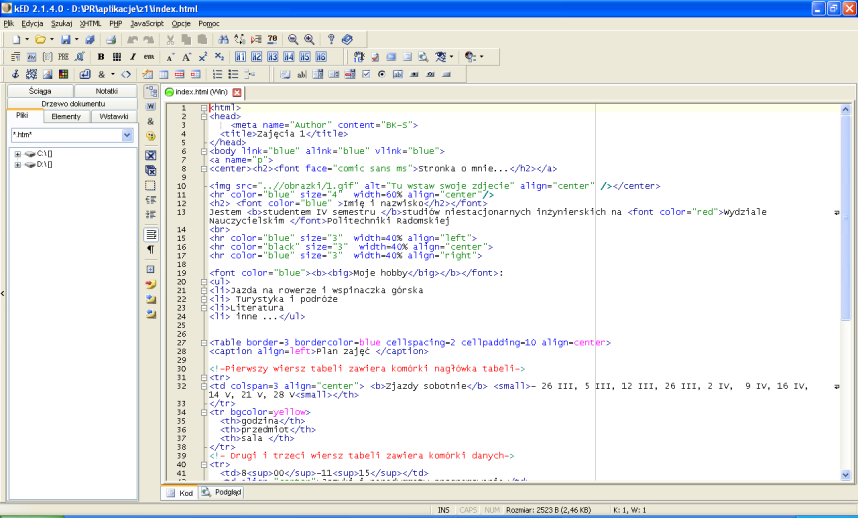The height and width of the screenshot is (518, 858).
Task: Open the Edycja menu
Action: click(x=32, y=24)
